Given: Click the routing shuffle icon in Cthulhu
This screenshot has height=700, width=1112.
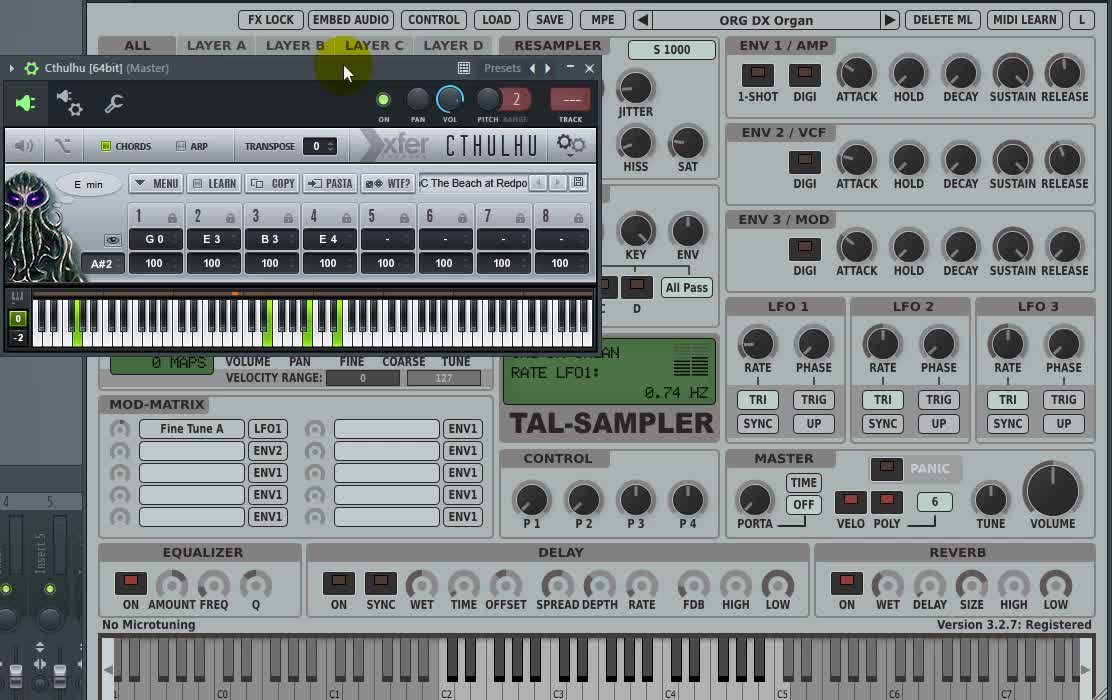Looking at the screenshot, I should pyautogui.click(x=62, y=146).
